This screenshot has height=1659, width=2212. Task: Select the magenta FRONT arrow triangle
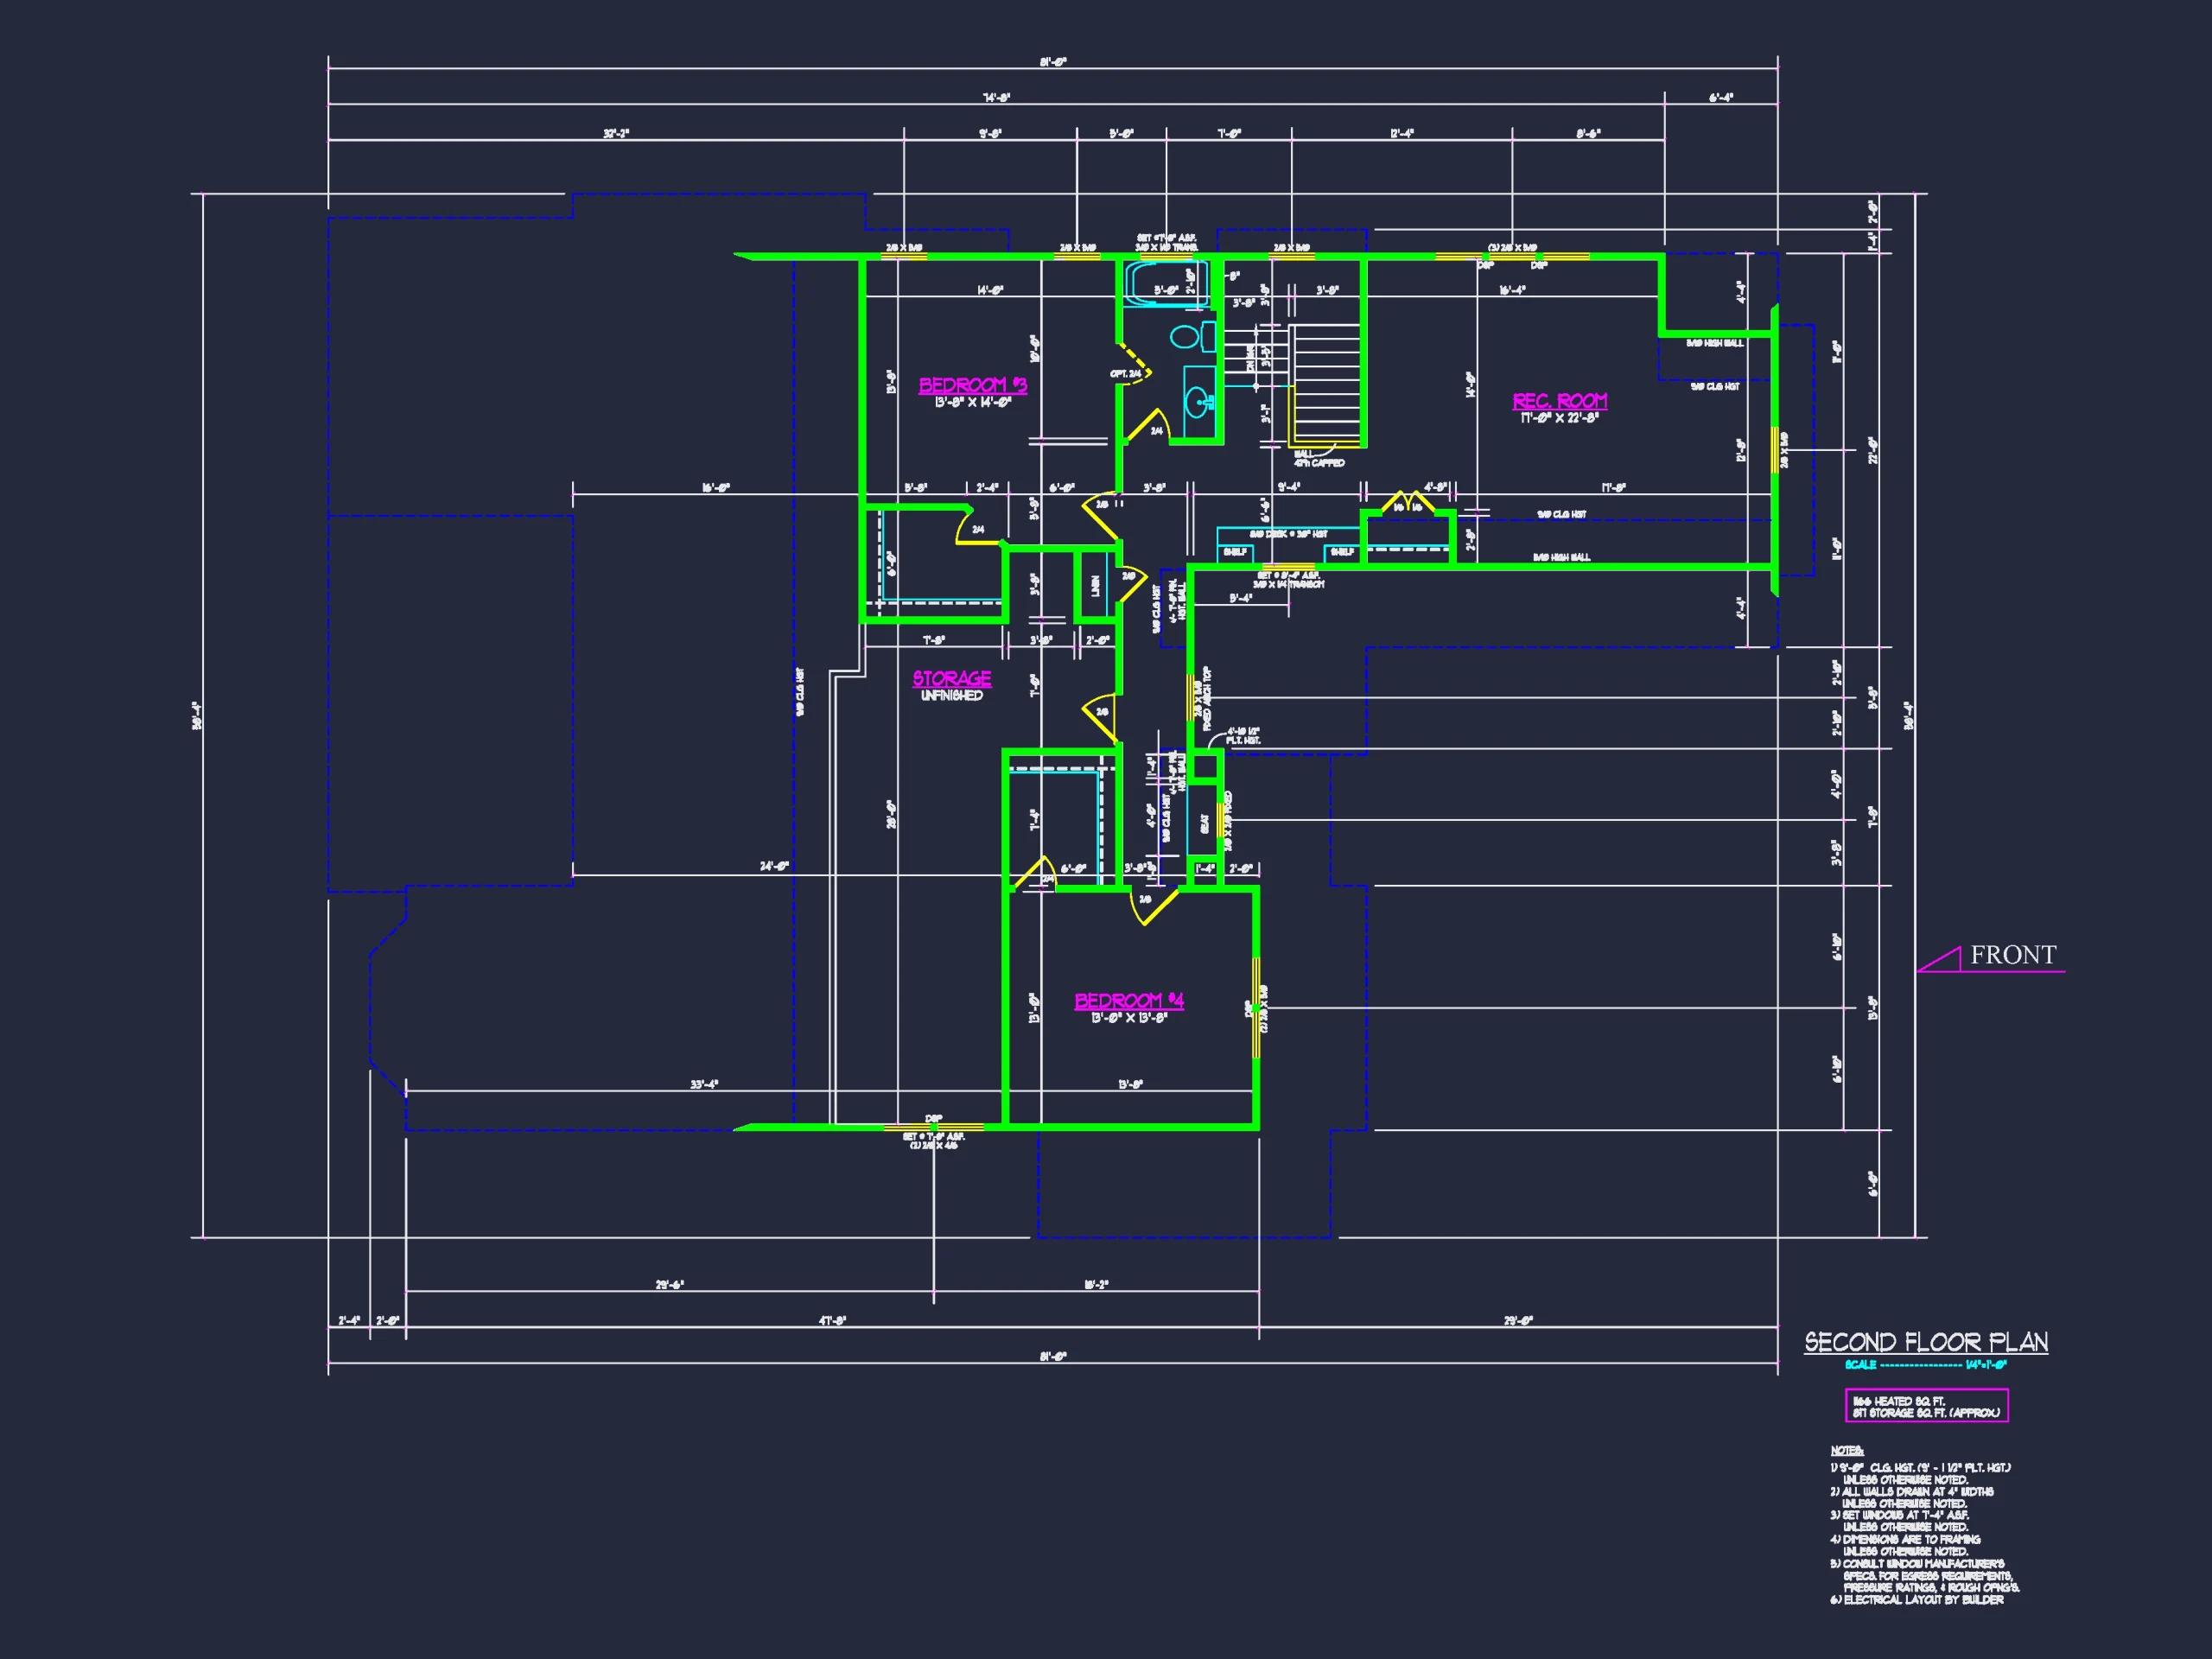(x=1938, y=960)
